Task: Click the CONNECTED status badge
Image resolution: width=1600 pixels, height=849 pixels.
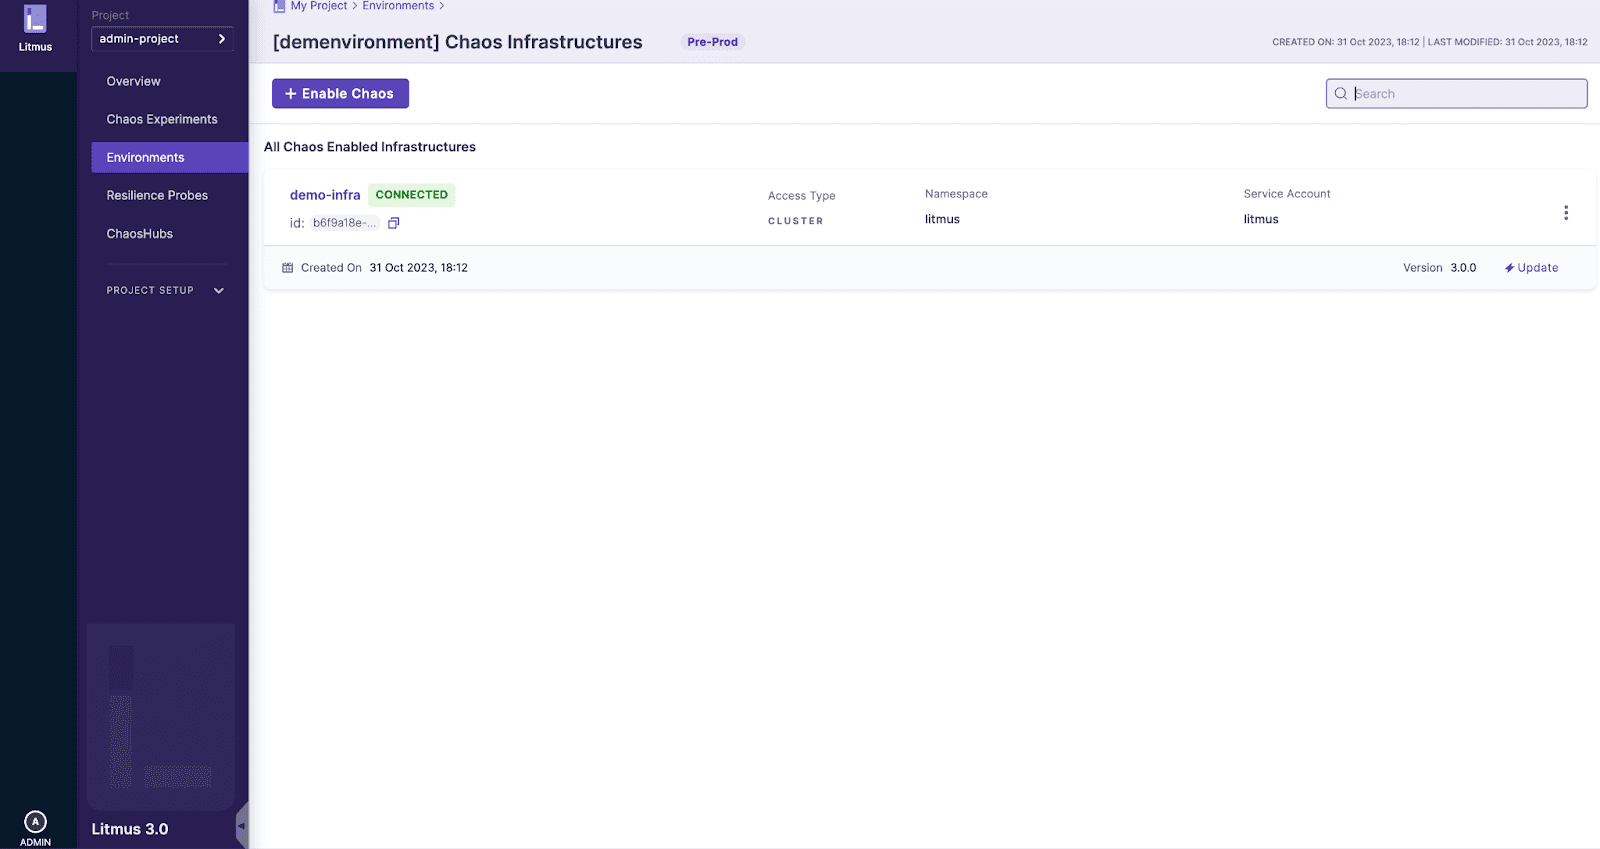Action: point(411,195)
